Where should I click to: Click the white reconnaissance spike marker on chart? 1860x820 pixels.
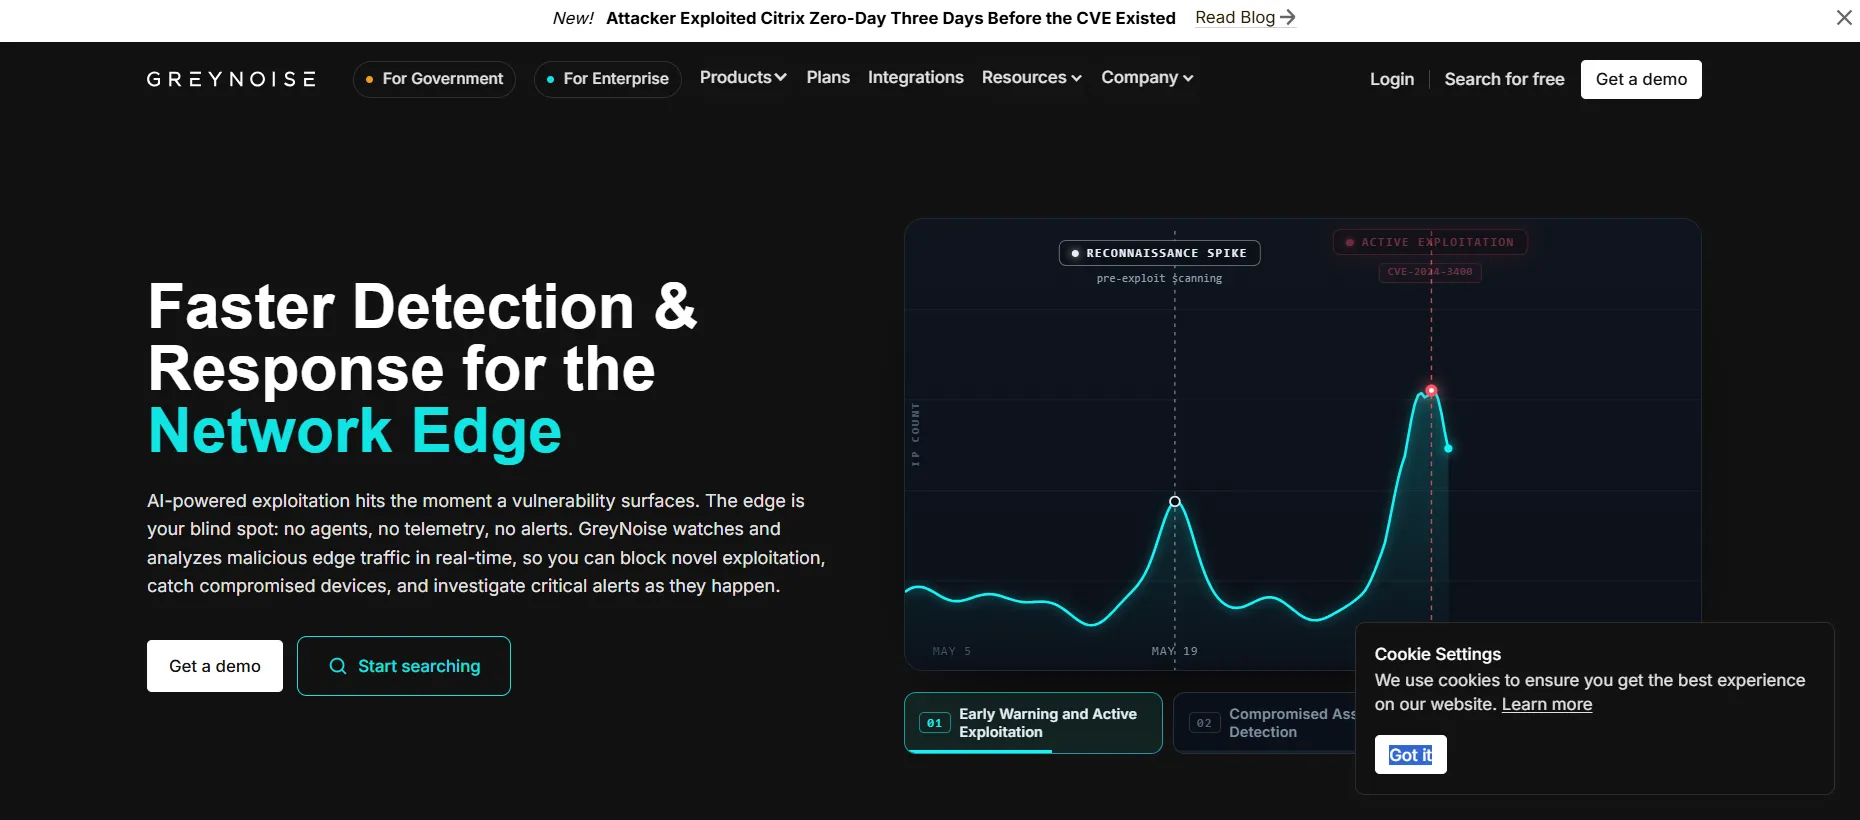(1175, 502)
